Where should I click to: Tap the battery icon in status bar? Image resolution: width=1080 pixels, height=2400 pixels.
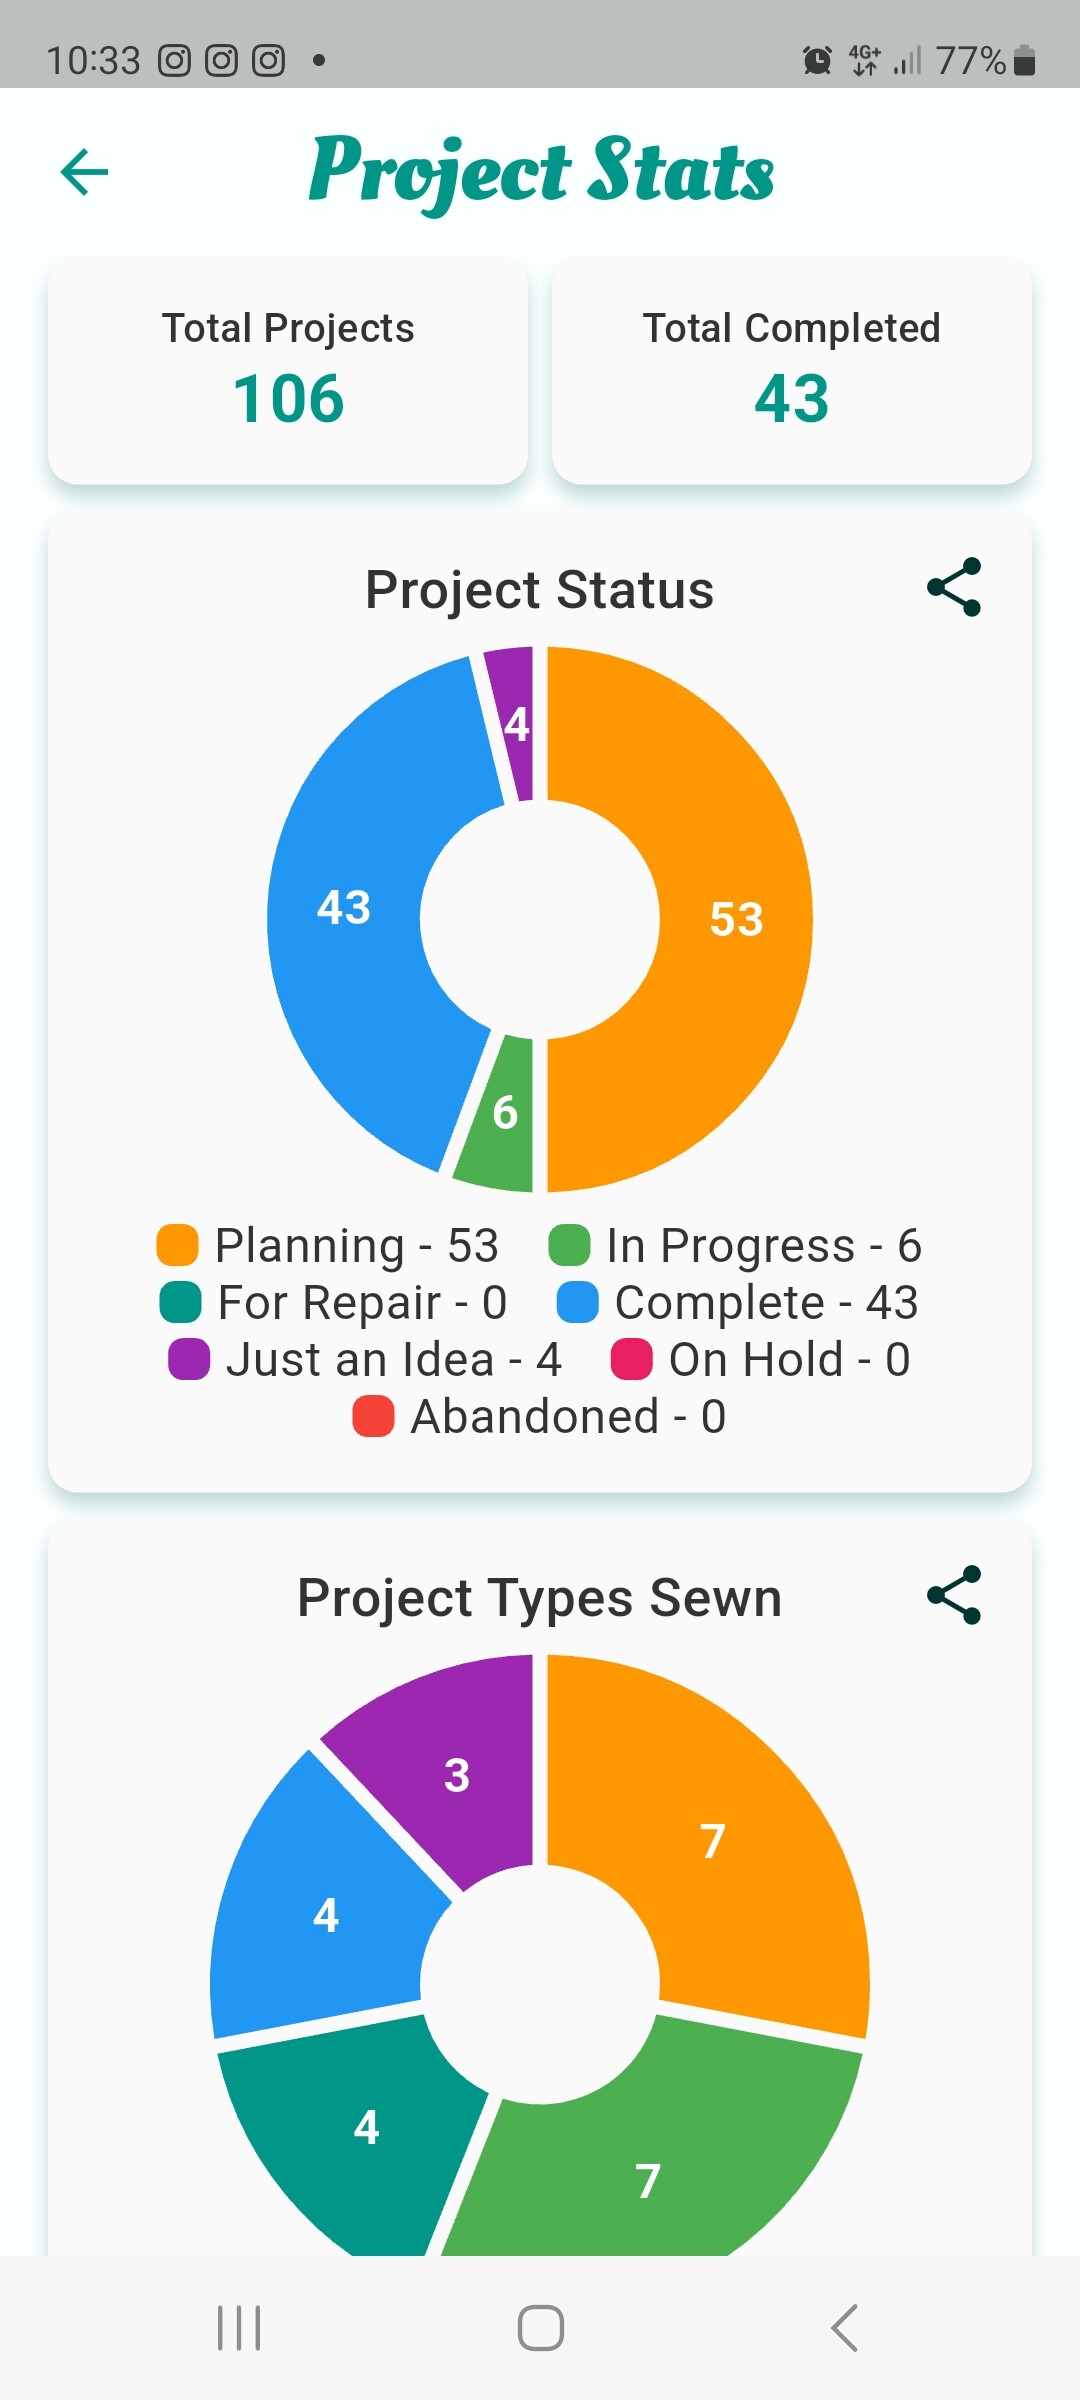tap(1024, 61)
